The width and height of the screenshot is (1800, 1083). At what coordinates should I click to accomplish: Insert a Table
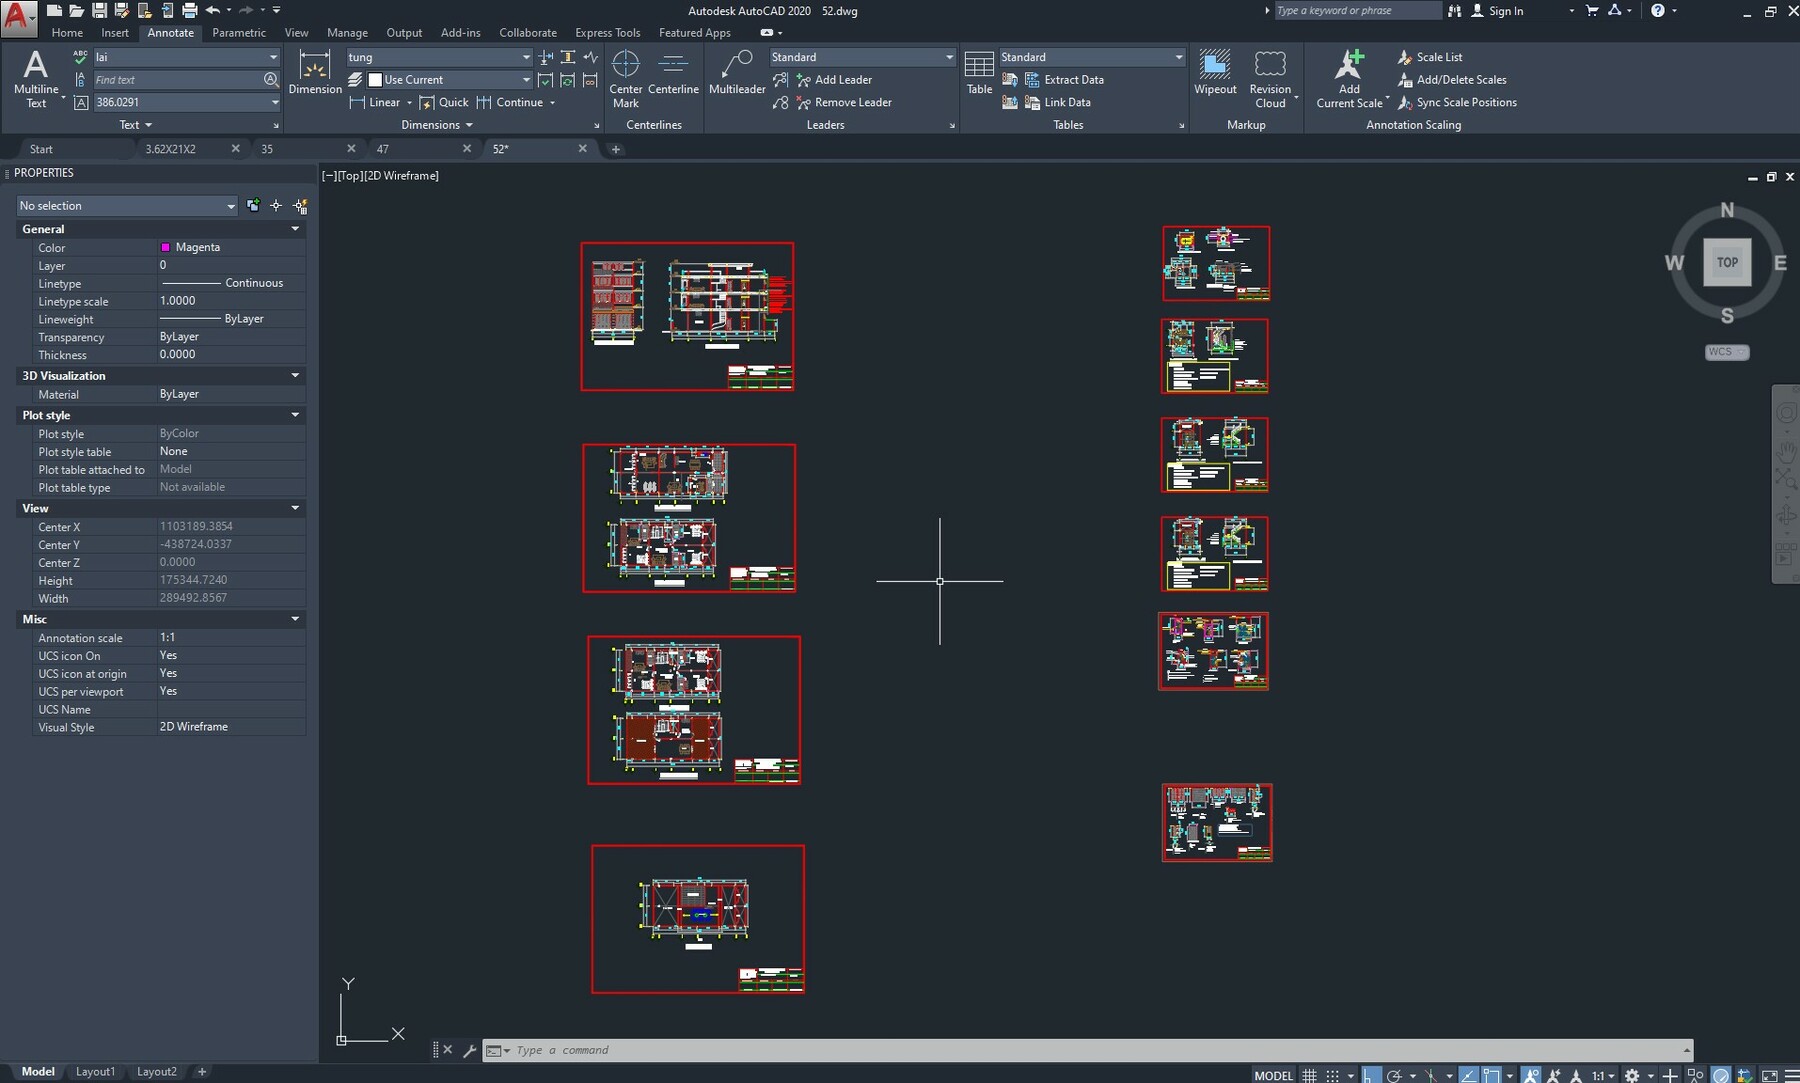(979, 75)
